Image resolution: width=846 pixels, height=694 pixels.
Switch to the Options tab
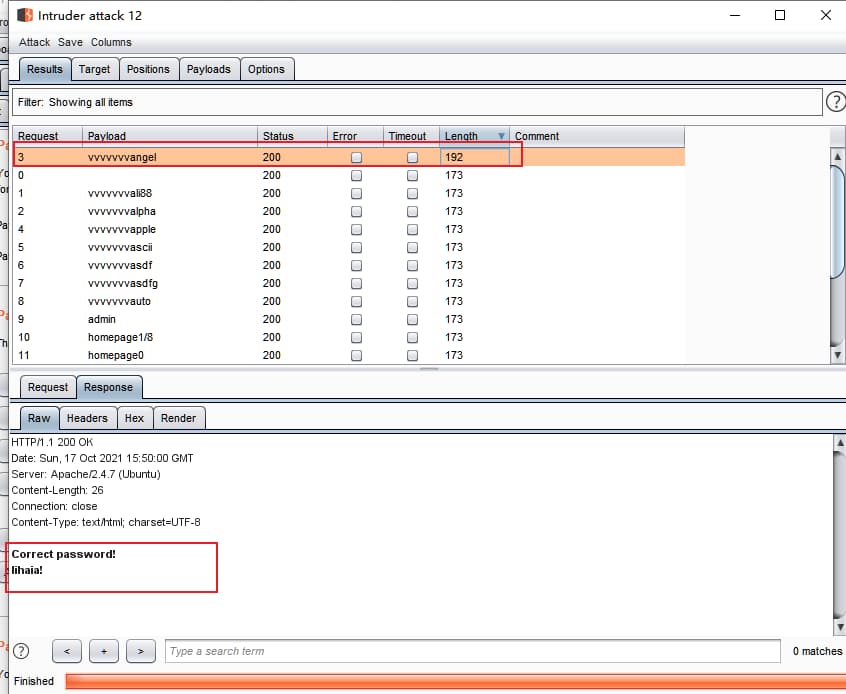[267, 69]
